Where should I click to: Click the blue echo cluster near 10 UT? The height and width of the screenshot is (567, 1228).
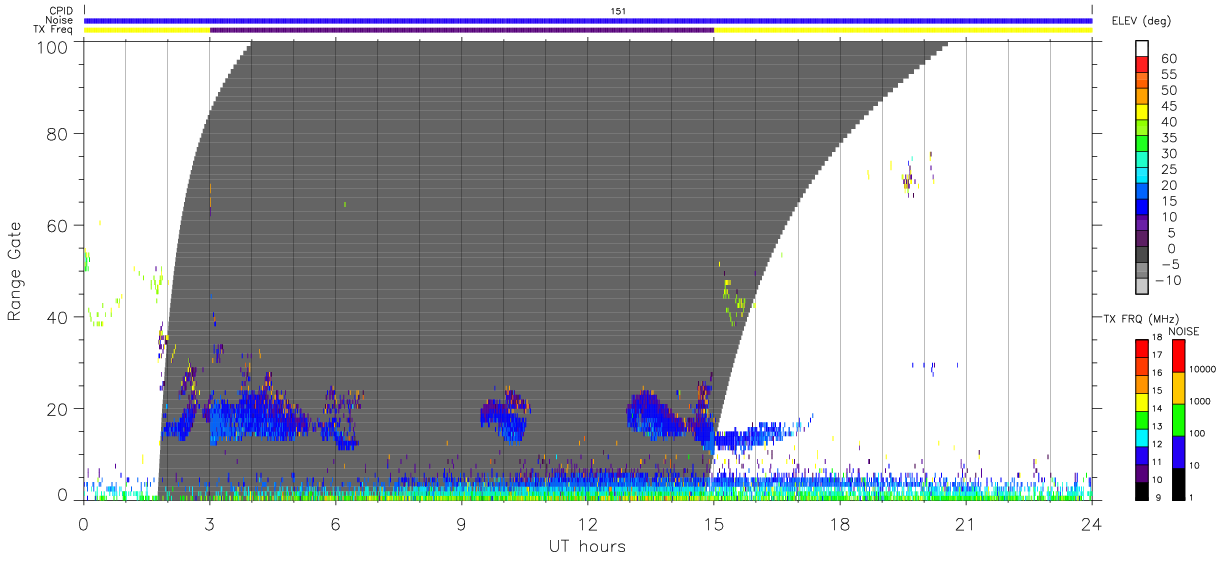click(505, 416)
